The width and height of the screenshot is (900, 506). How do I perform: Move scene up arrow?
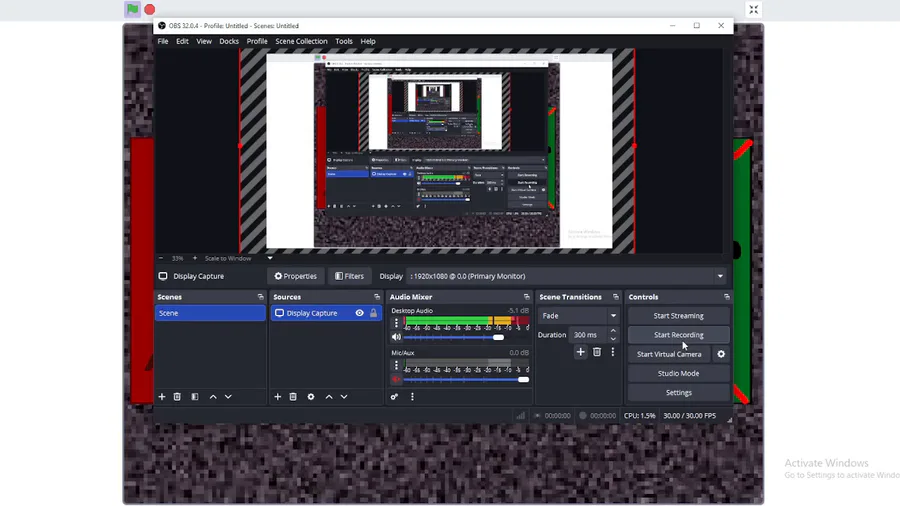(213, 396)
